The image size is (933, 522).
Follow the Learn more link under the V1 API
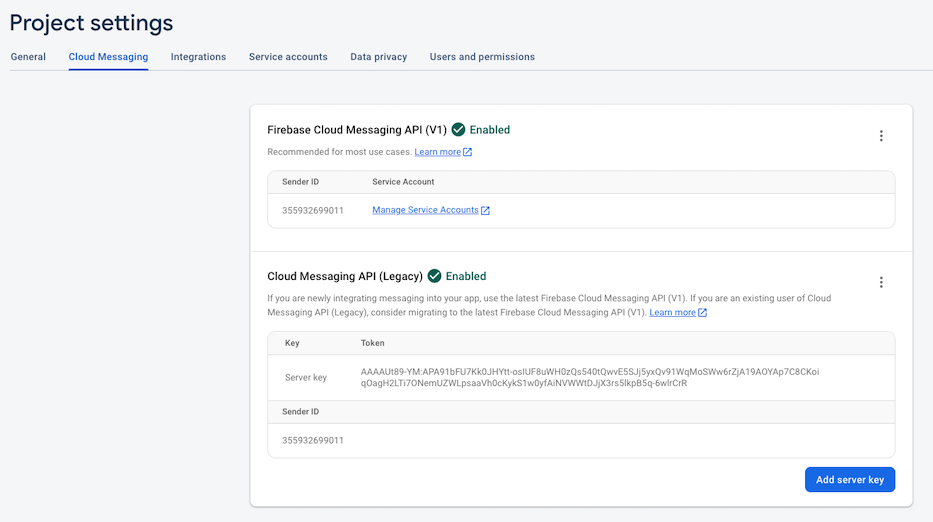(x=437, y=152)
